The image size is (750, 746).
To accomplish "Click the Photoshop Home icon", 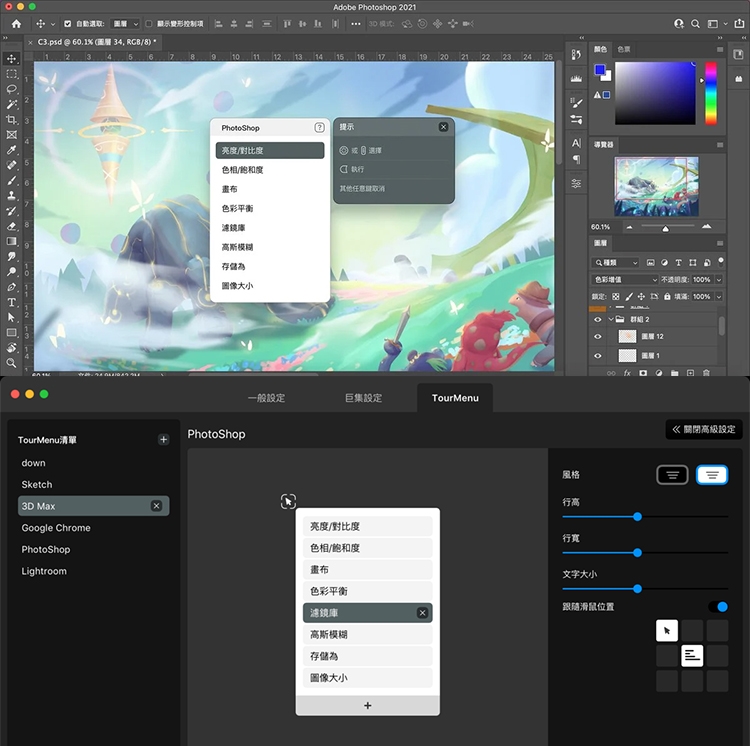I will pyautogui.click(x=16, y=23).
